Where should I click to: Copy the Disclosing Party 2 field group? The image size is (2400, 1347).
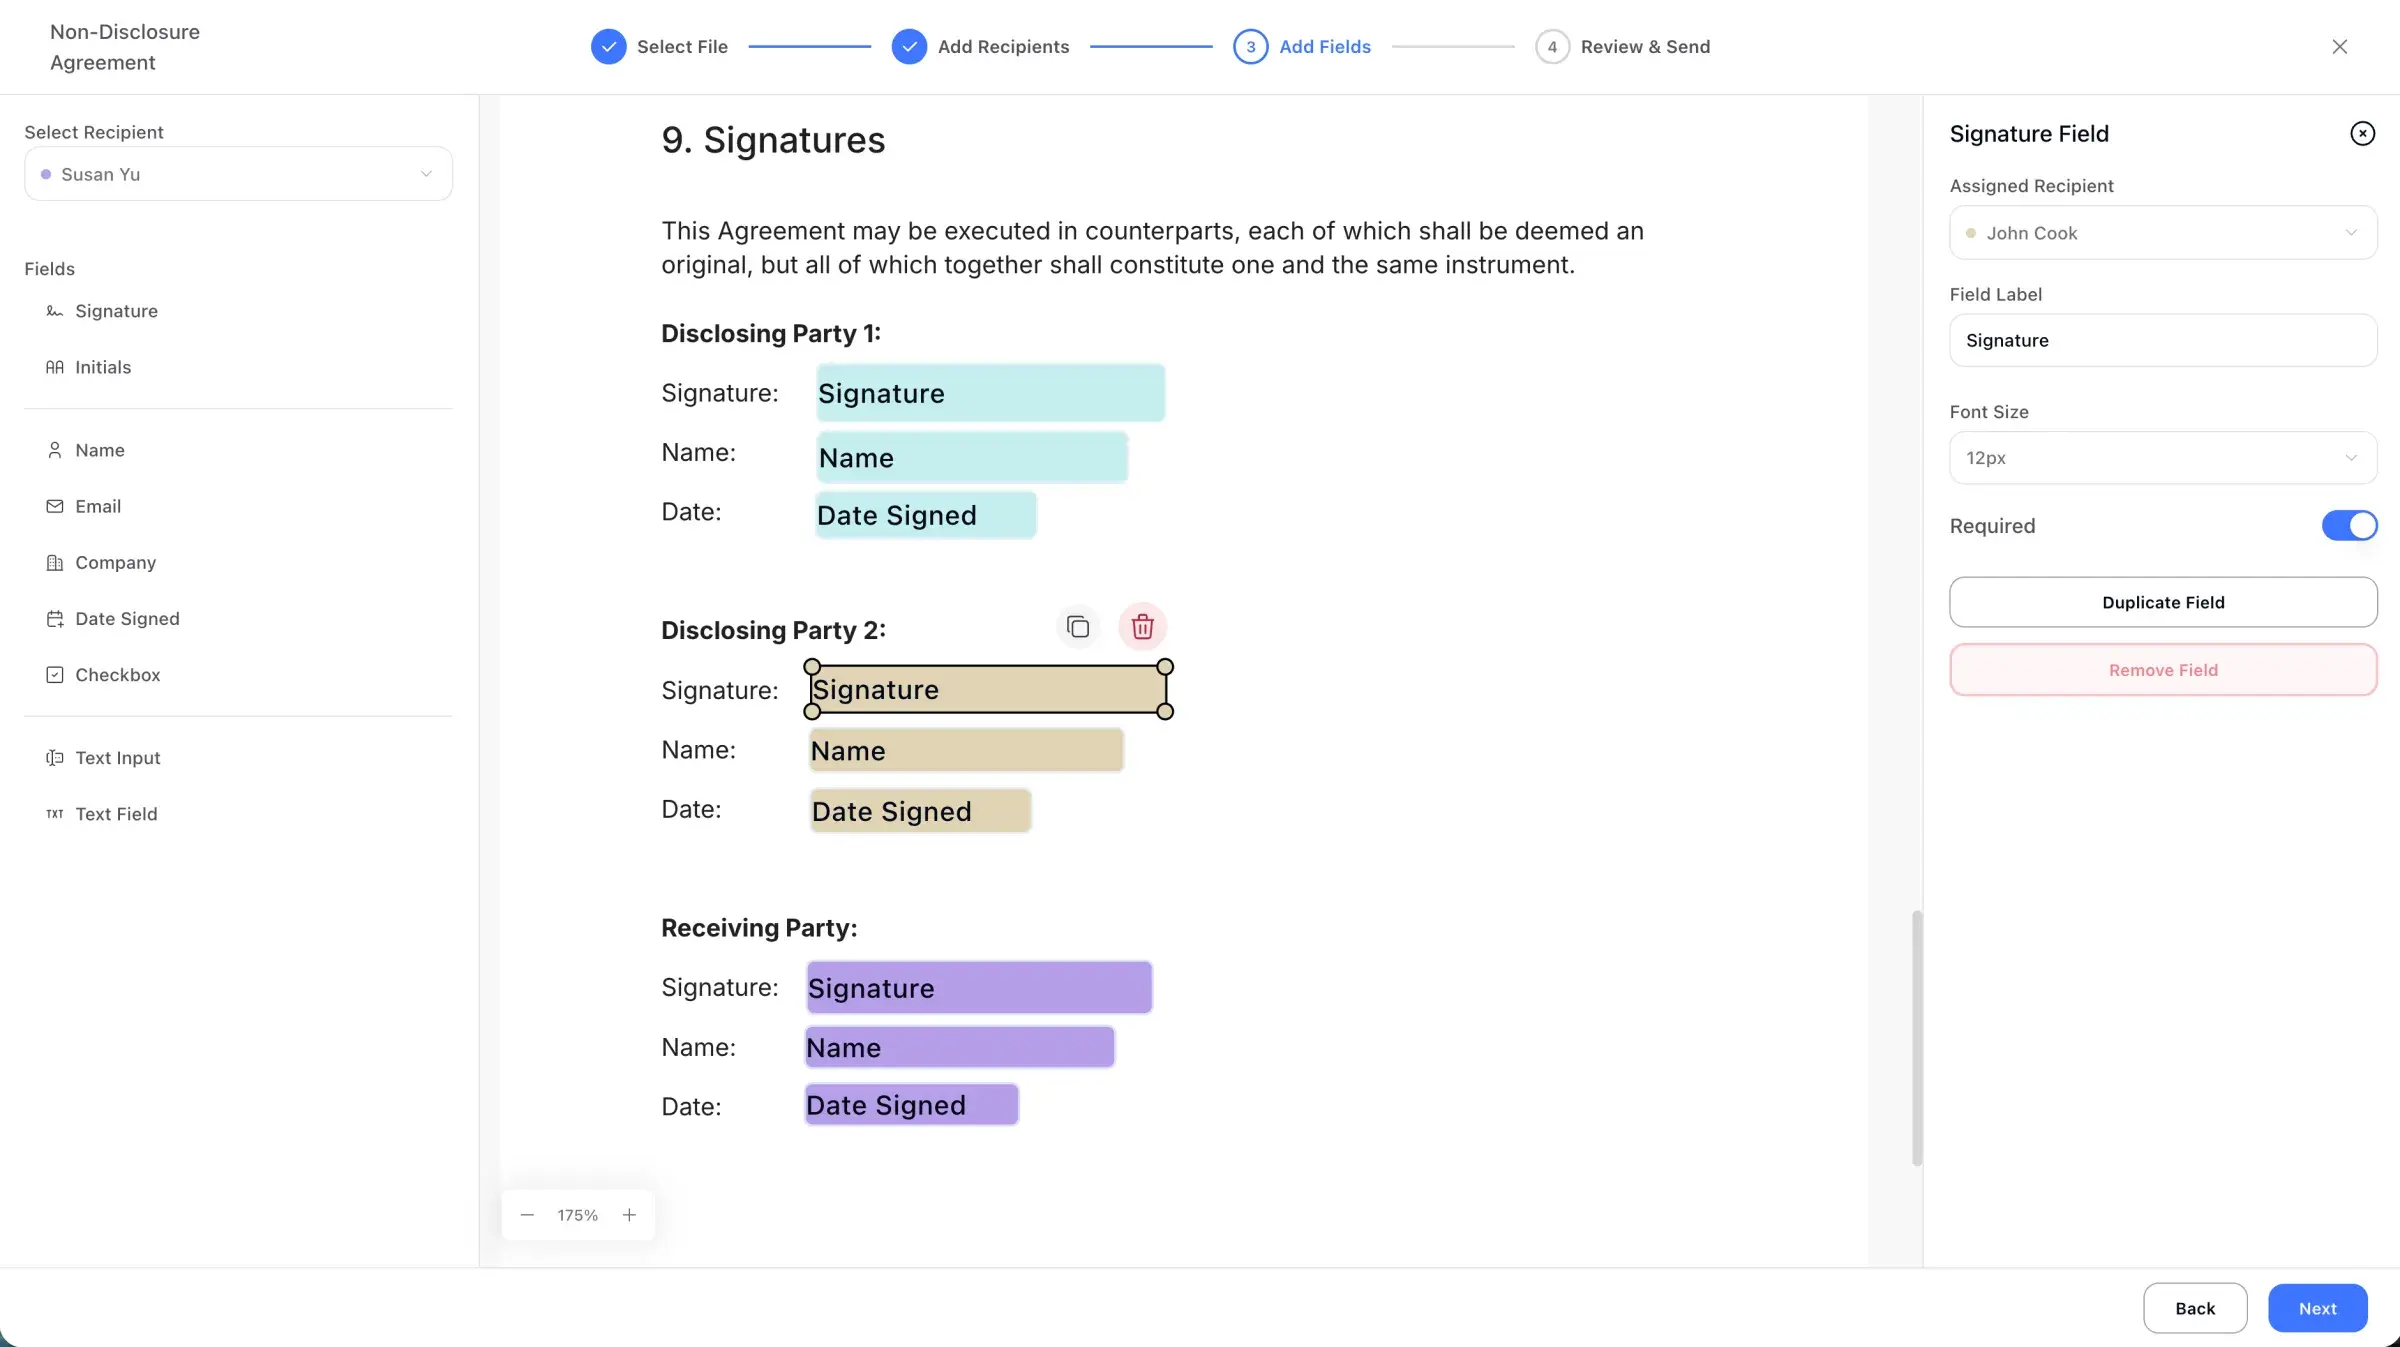point(1078,627)
